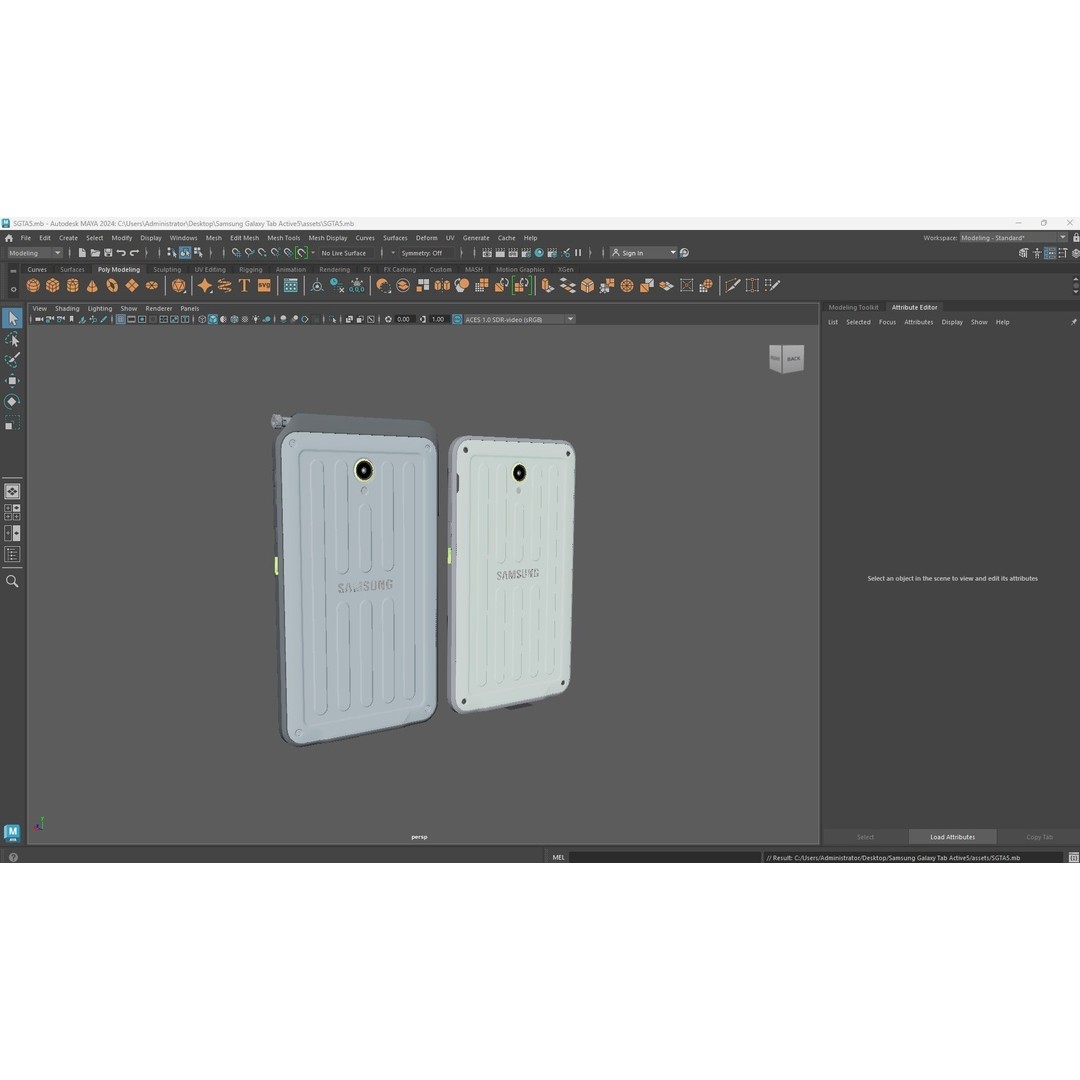The height and width of the screenshot is (1080, 1080).
Task: Switch to the UV Editing shelf tab
Action: pyautogui.click(x=210, y=269)
